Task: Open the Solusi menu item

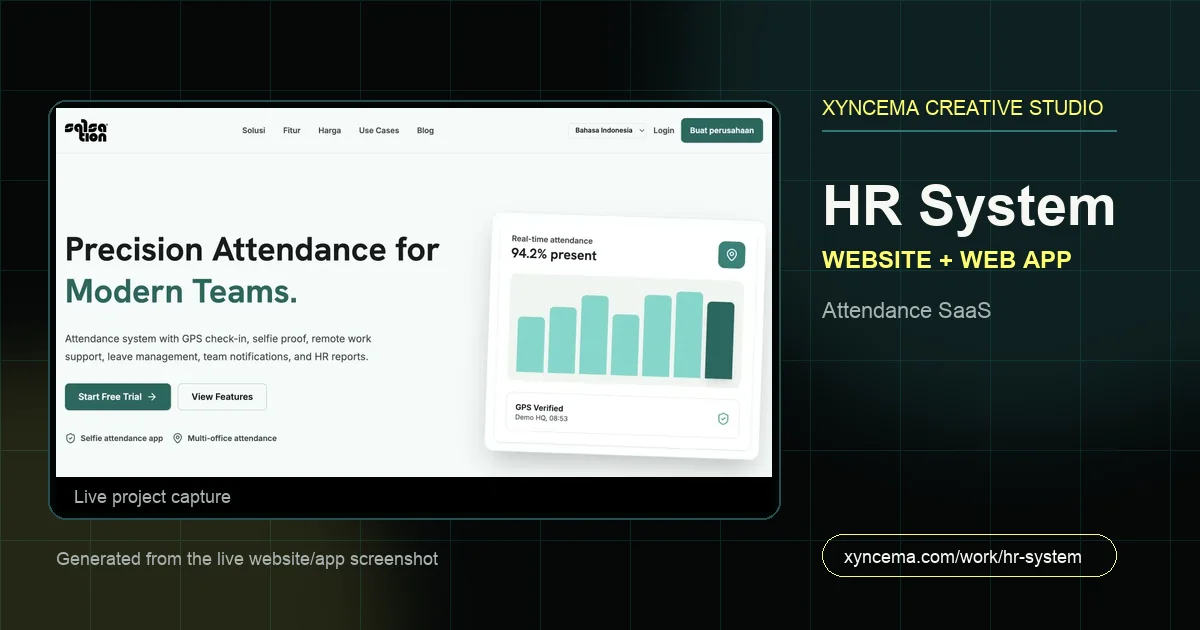Action: pyautogui.click(x=254, y=131)
